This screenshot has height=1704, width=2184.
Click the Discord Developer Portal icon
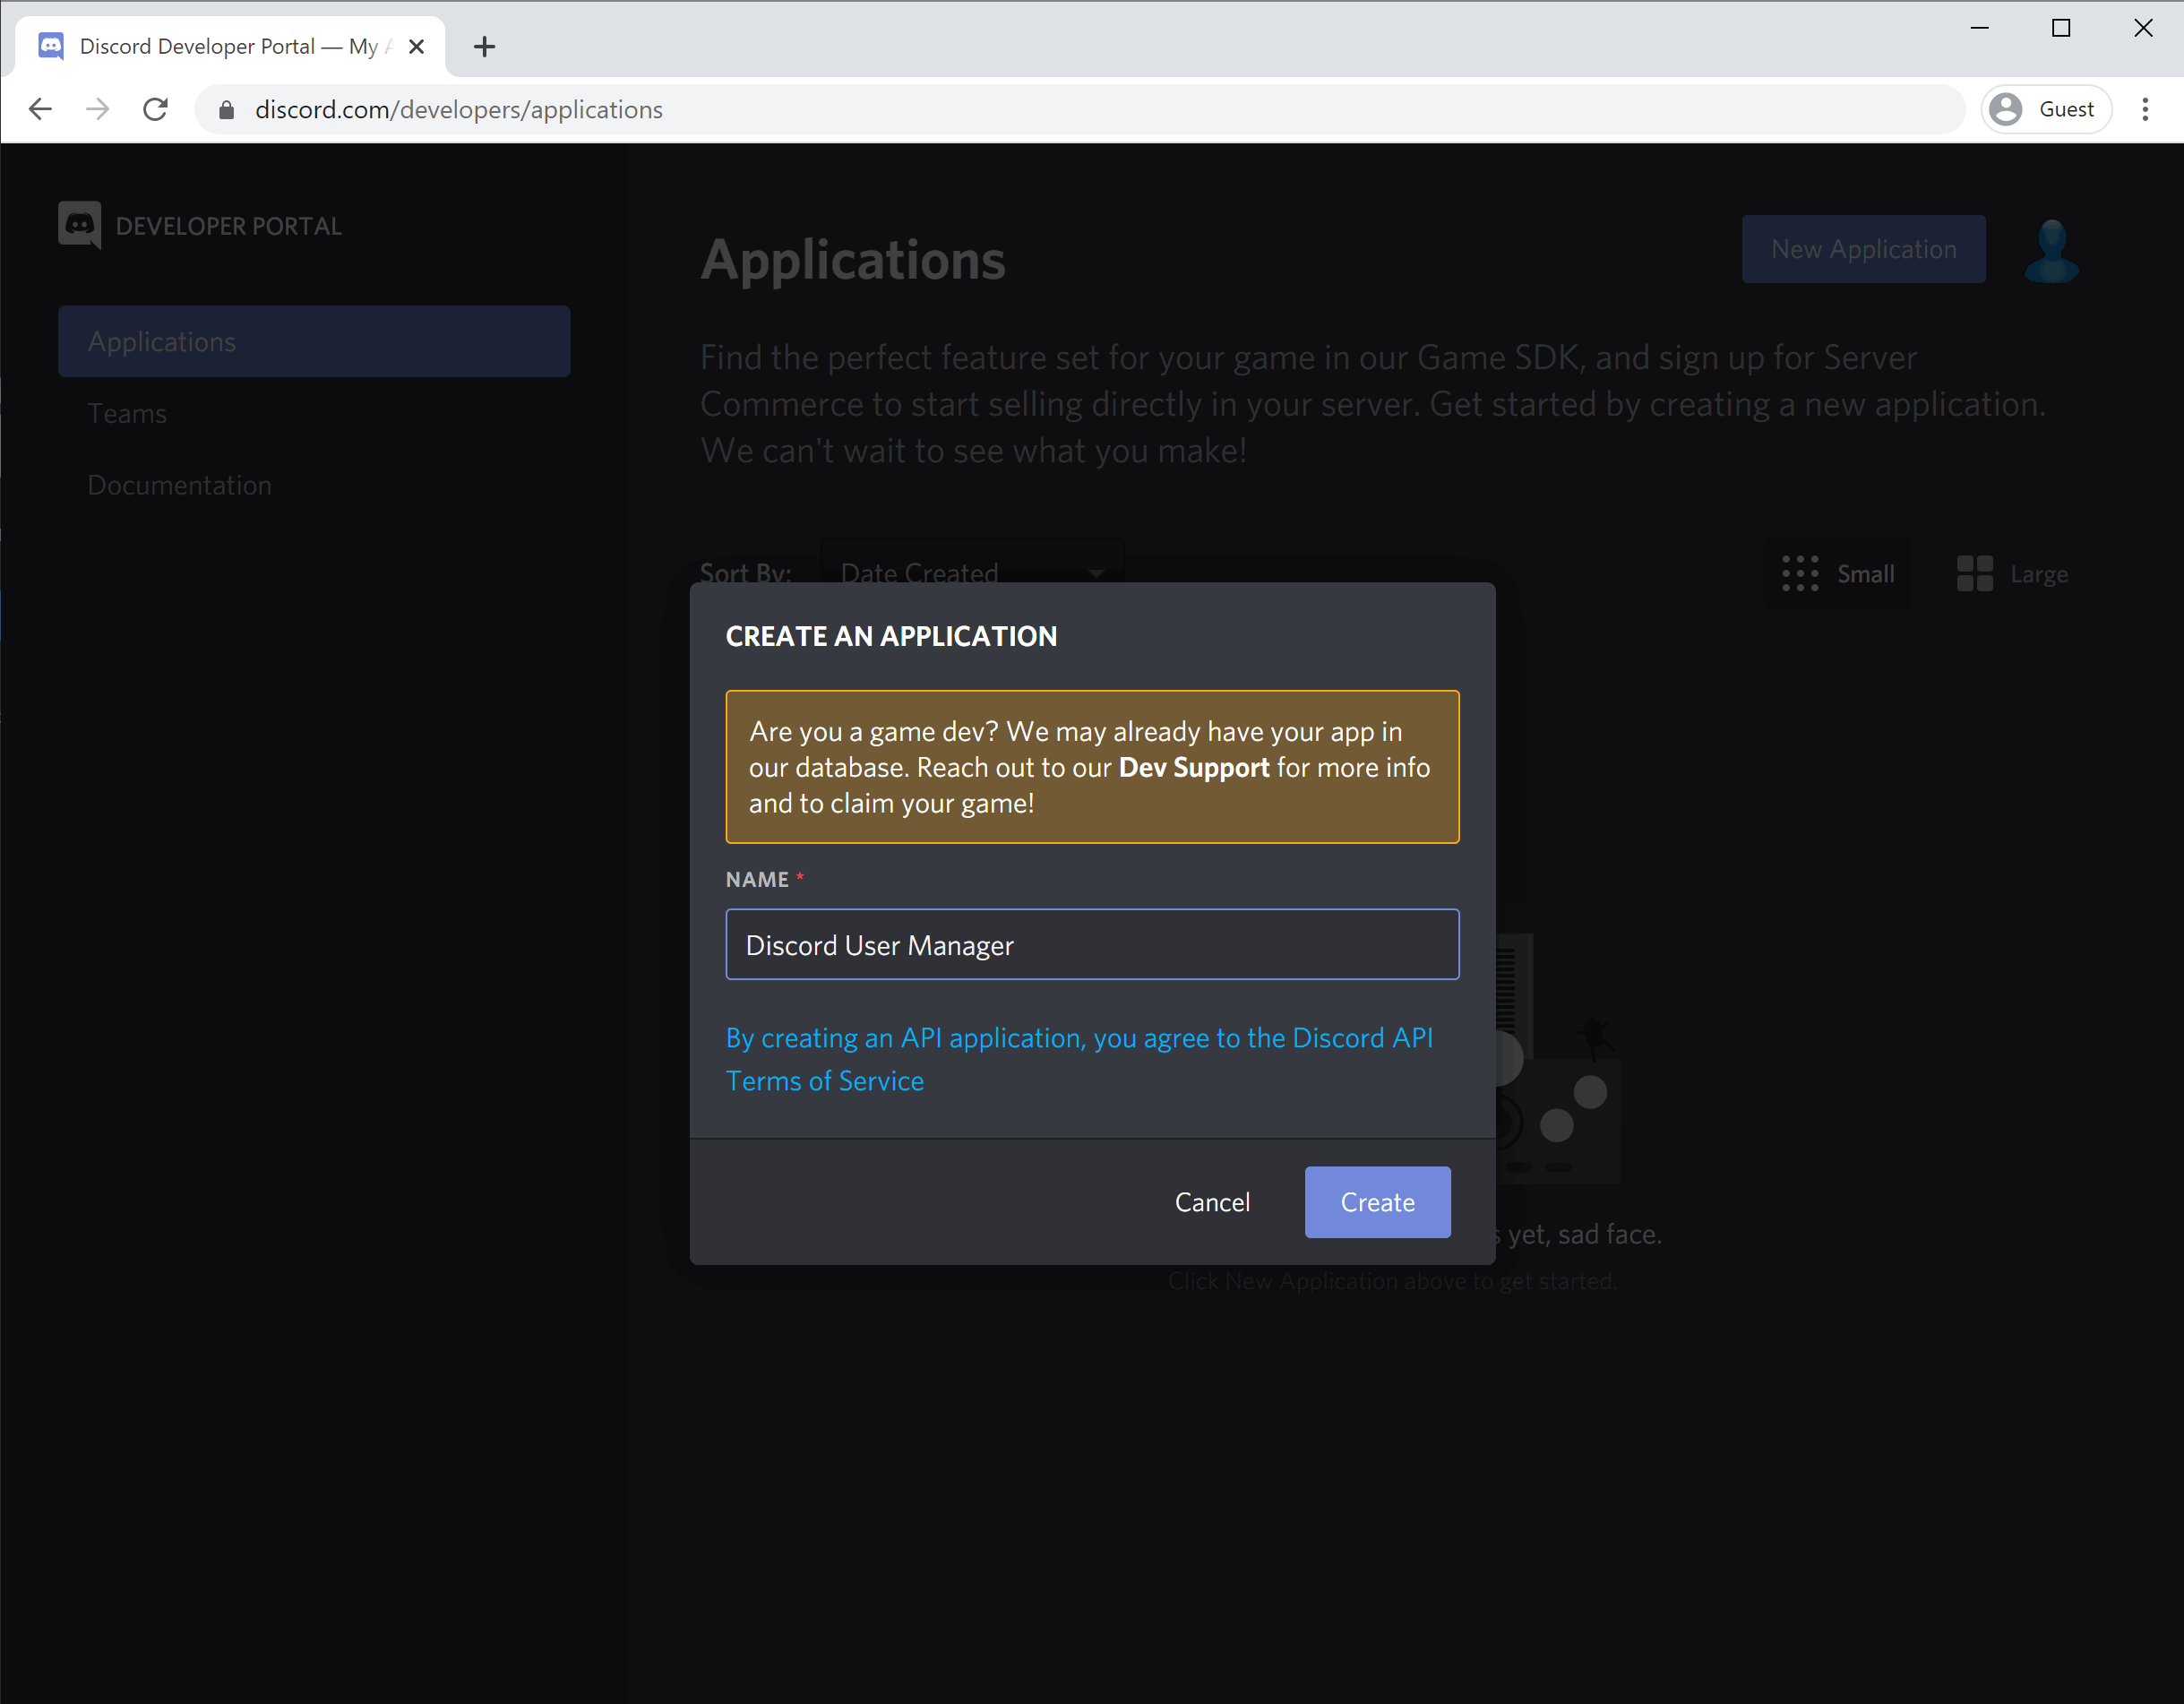click(78, 225)
